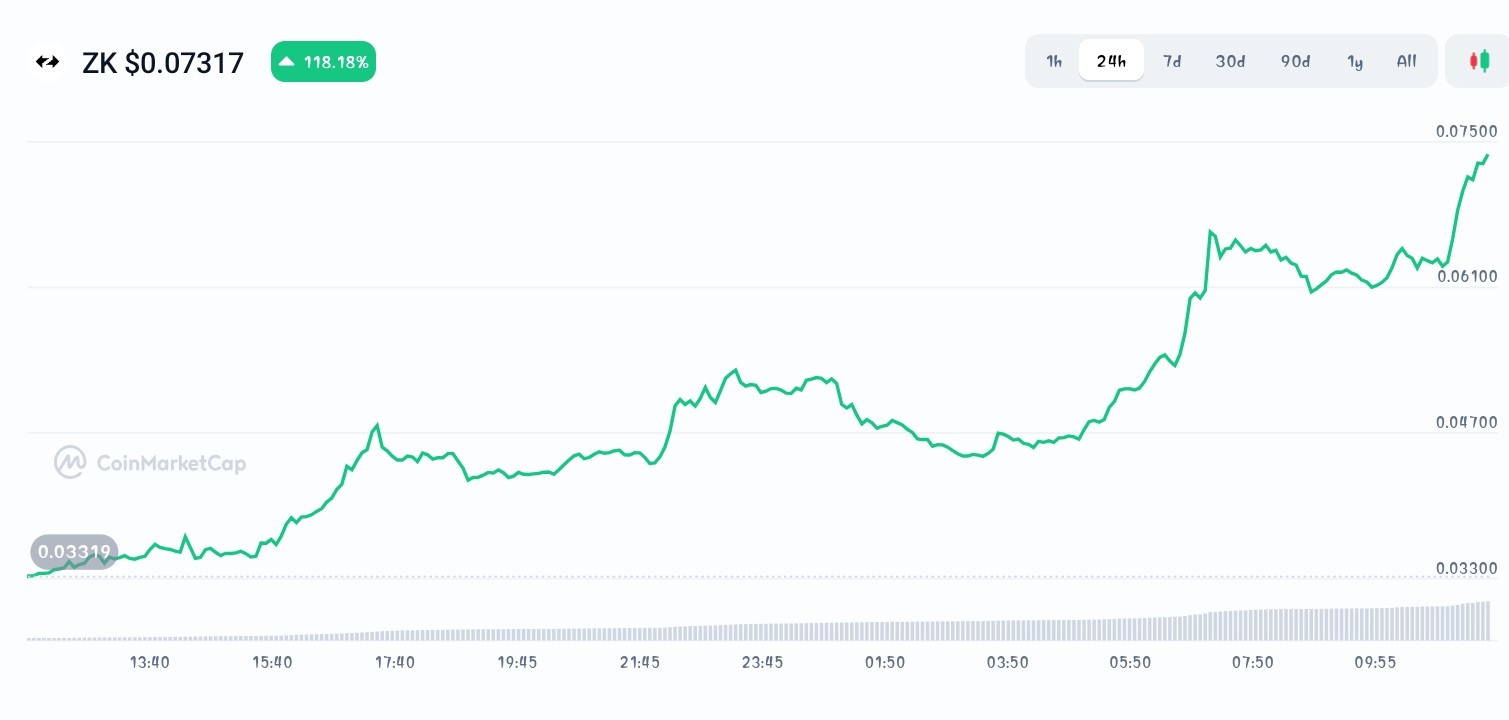Select the 7d time range tab
This screenshot has width=1509, height=720.
point(1172,61)
